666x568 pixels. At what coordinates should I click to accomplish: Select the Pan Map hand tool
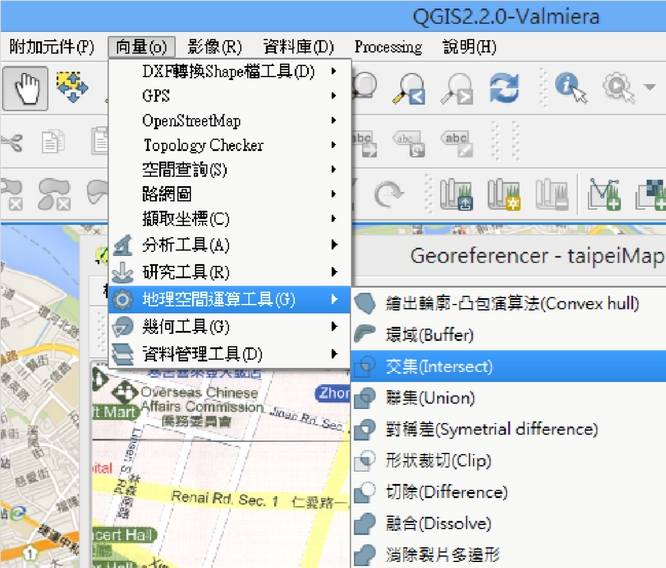(25, 88)
